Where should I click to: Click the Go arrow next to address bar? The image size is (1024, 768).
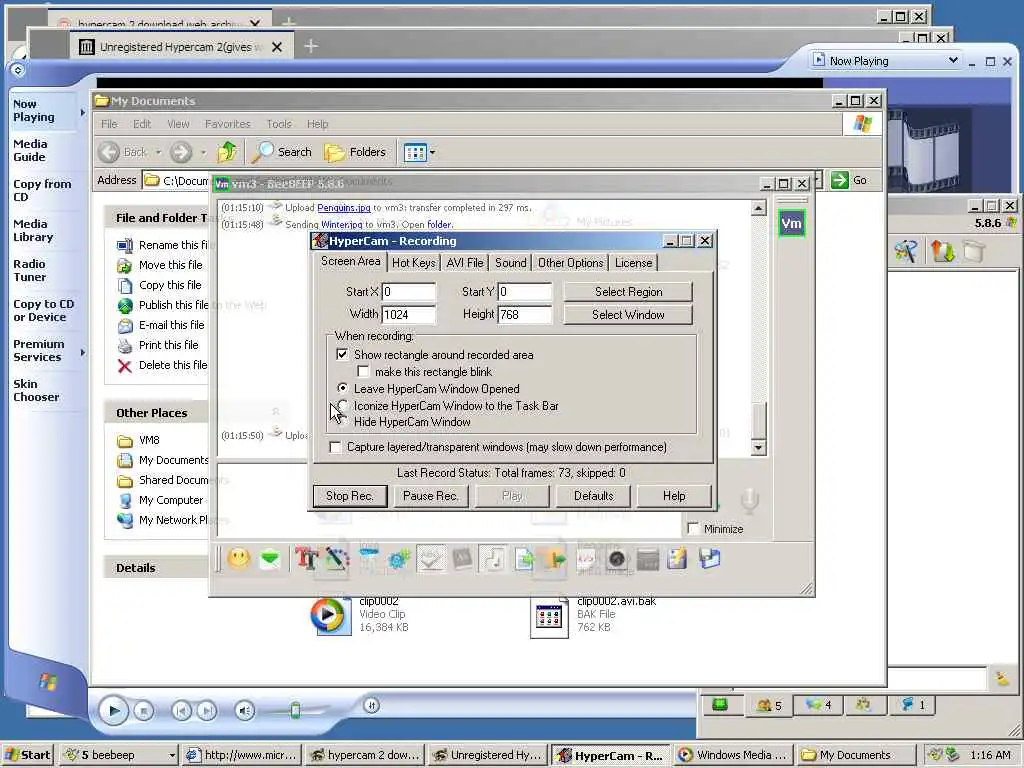pos(850,180)
